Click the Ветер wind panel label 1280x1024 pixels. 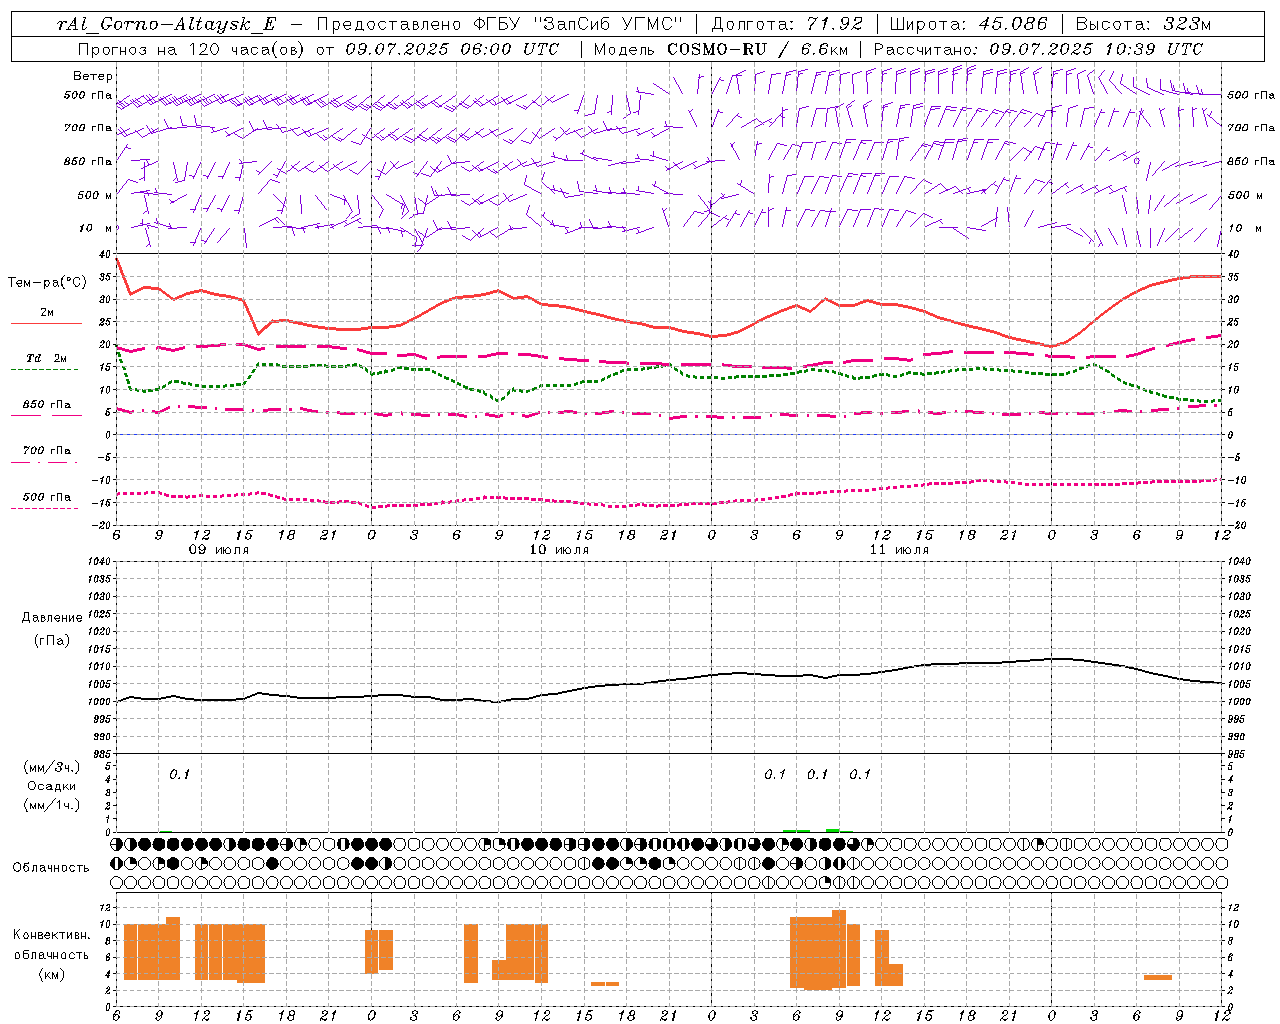pyautogui.click(x=93, y=76)
